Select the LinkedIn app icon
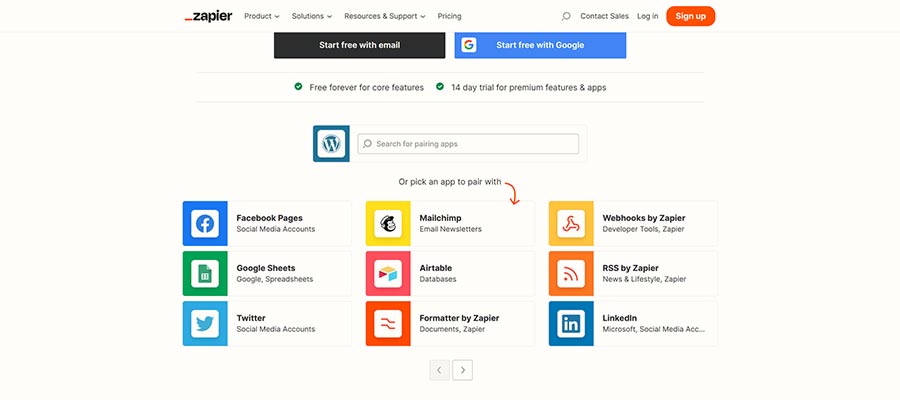Screen dimensions: 900x400 (571, 323)
